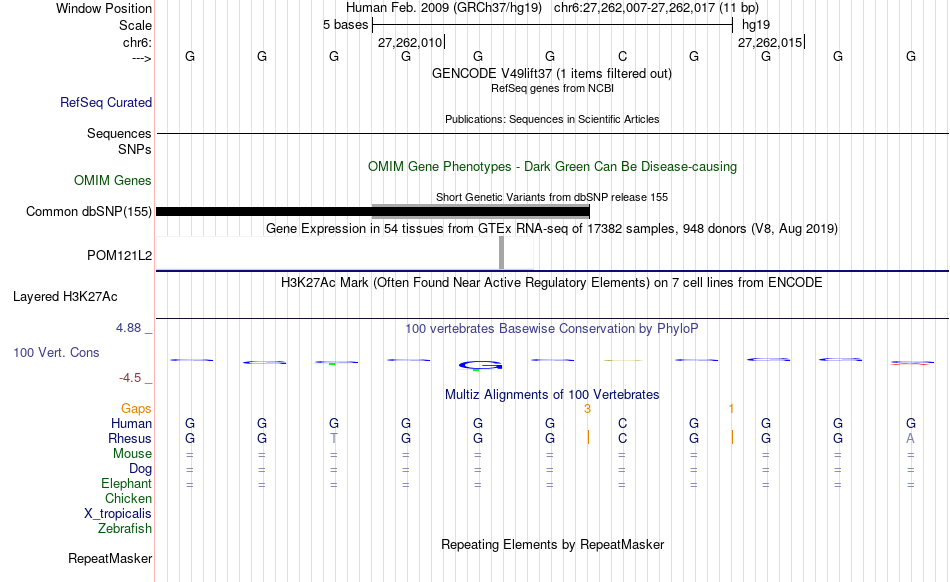The width and height of the screenshot is (950, 582).
Task: Select the Chicken alignment row label
Action: [x=128, y=498]
